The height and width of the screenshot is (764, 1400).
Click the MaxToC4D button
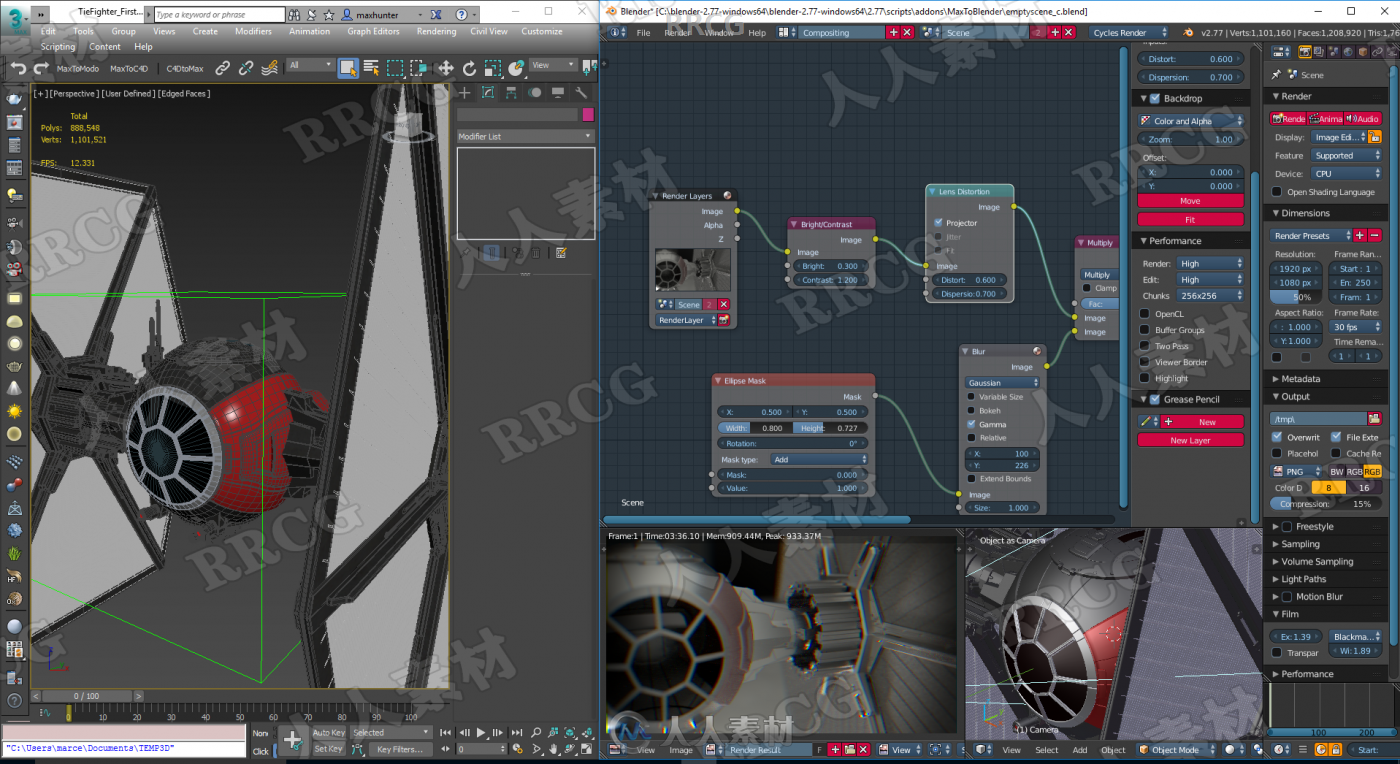pyautogui.click(x=129, y=69)
